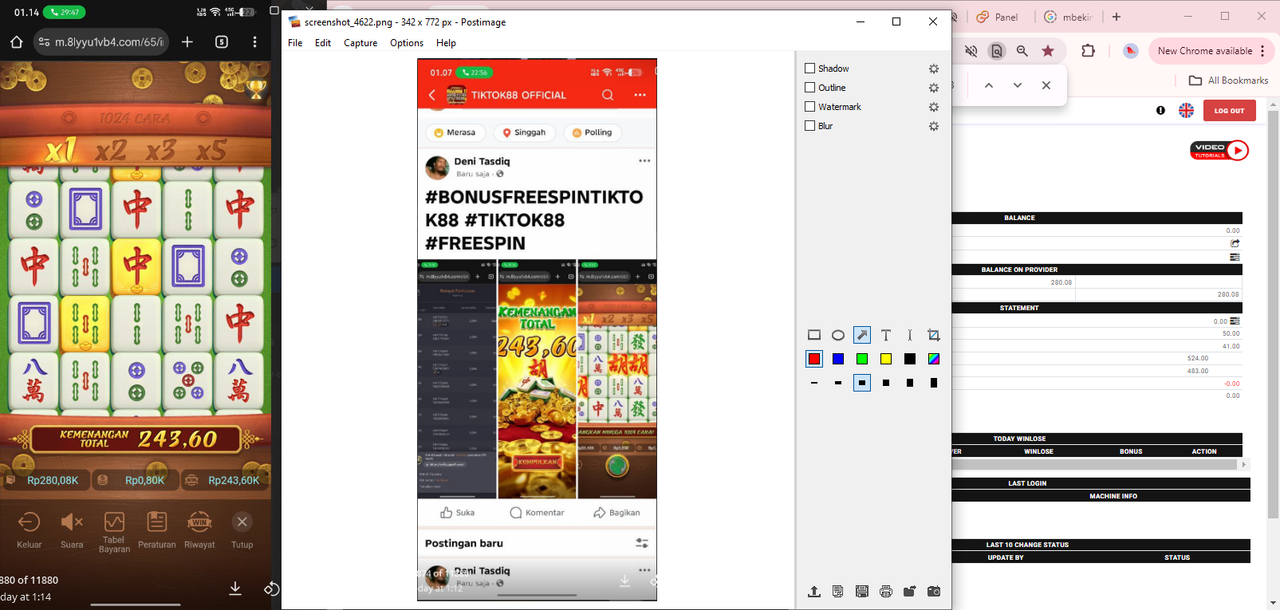Click the open-in-folder share icon
This screenshot has width=1280, height=610.
pyautogui.click(x=910, y=591)
